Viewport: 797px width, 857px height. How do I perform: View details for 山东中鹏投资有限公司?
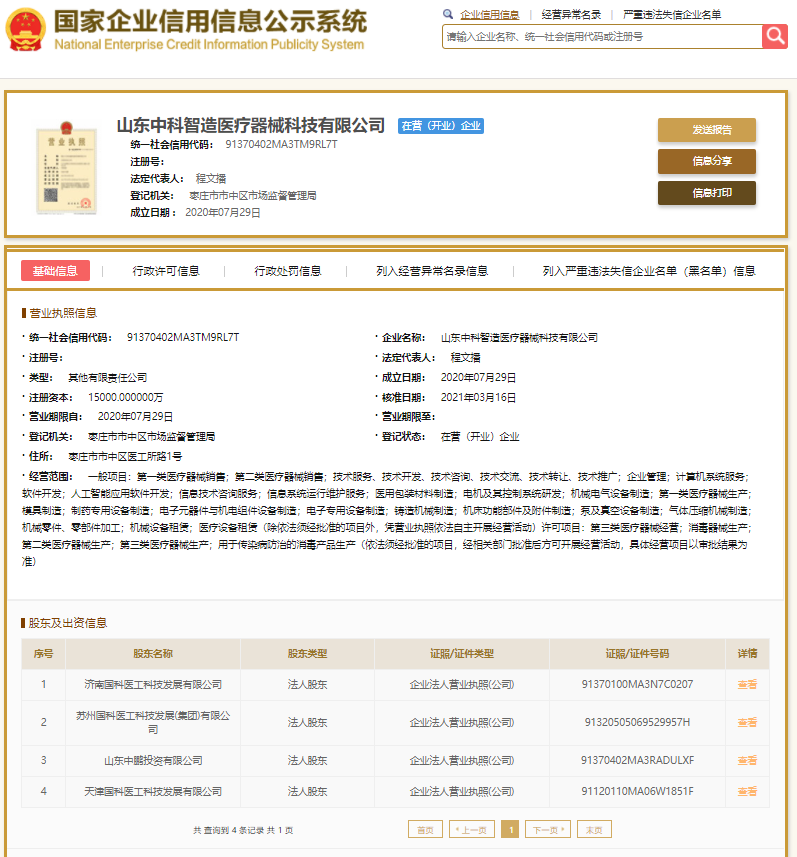coord(747,760)
